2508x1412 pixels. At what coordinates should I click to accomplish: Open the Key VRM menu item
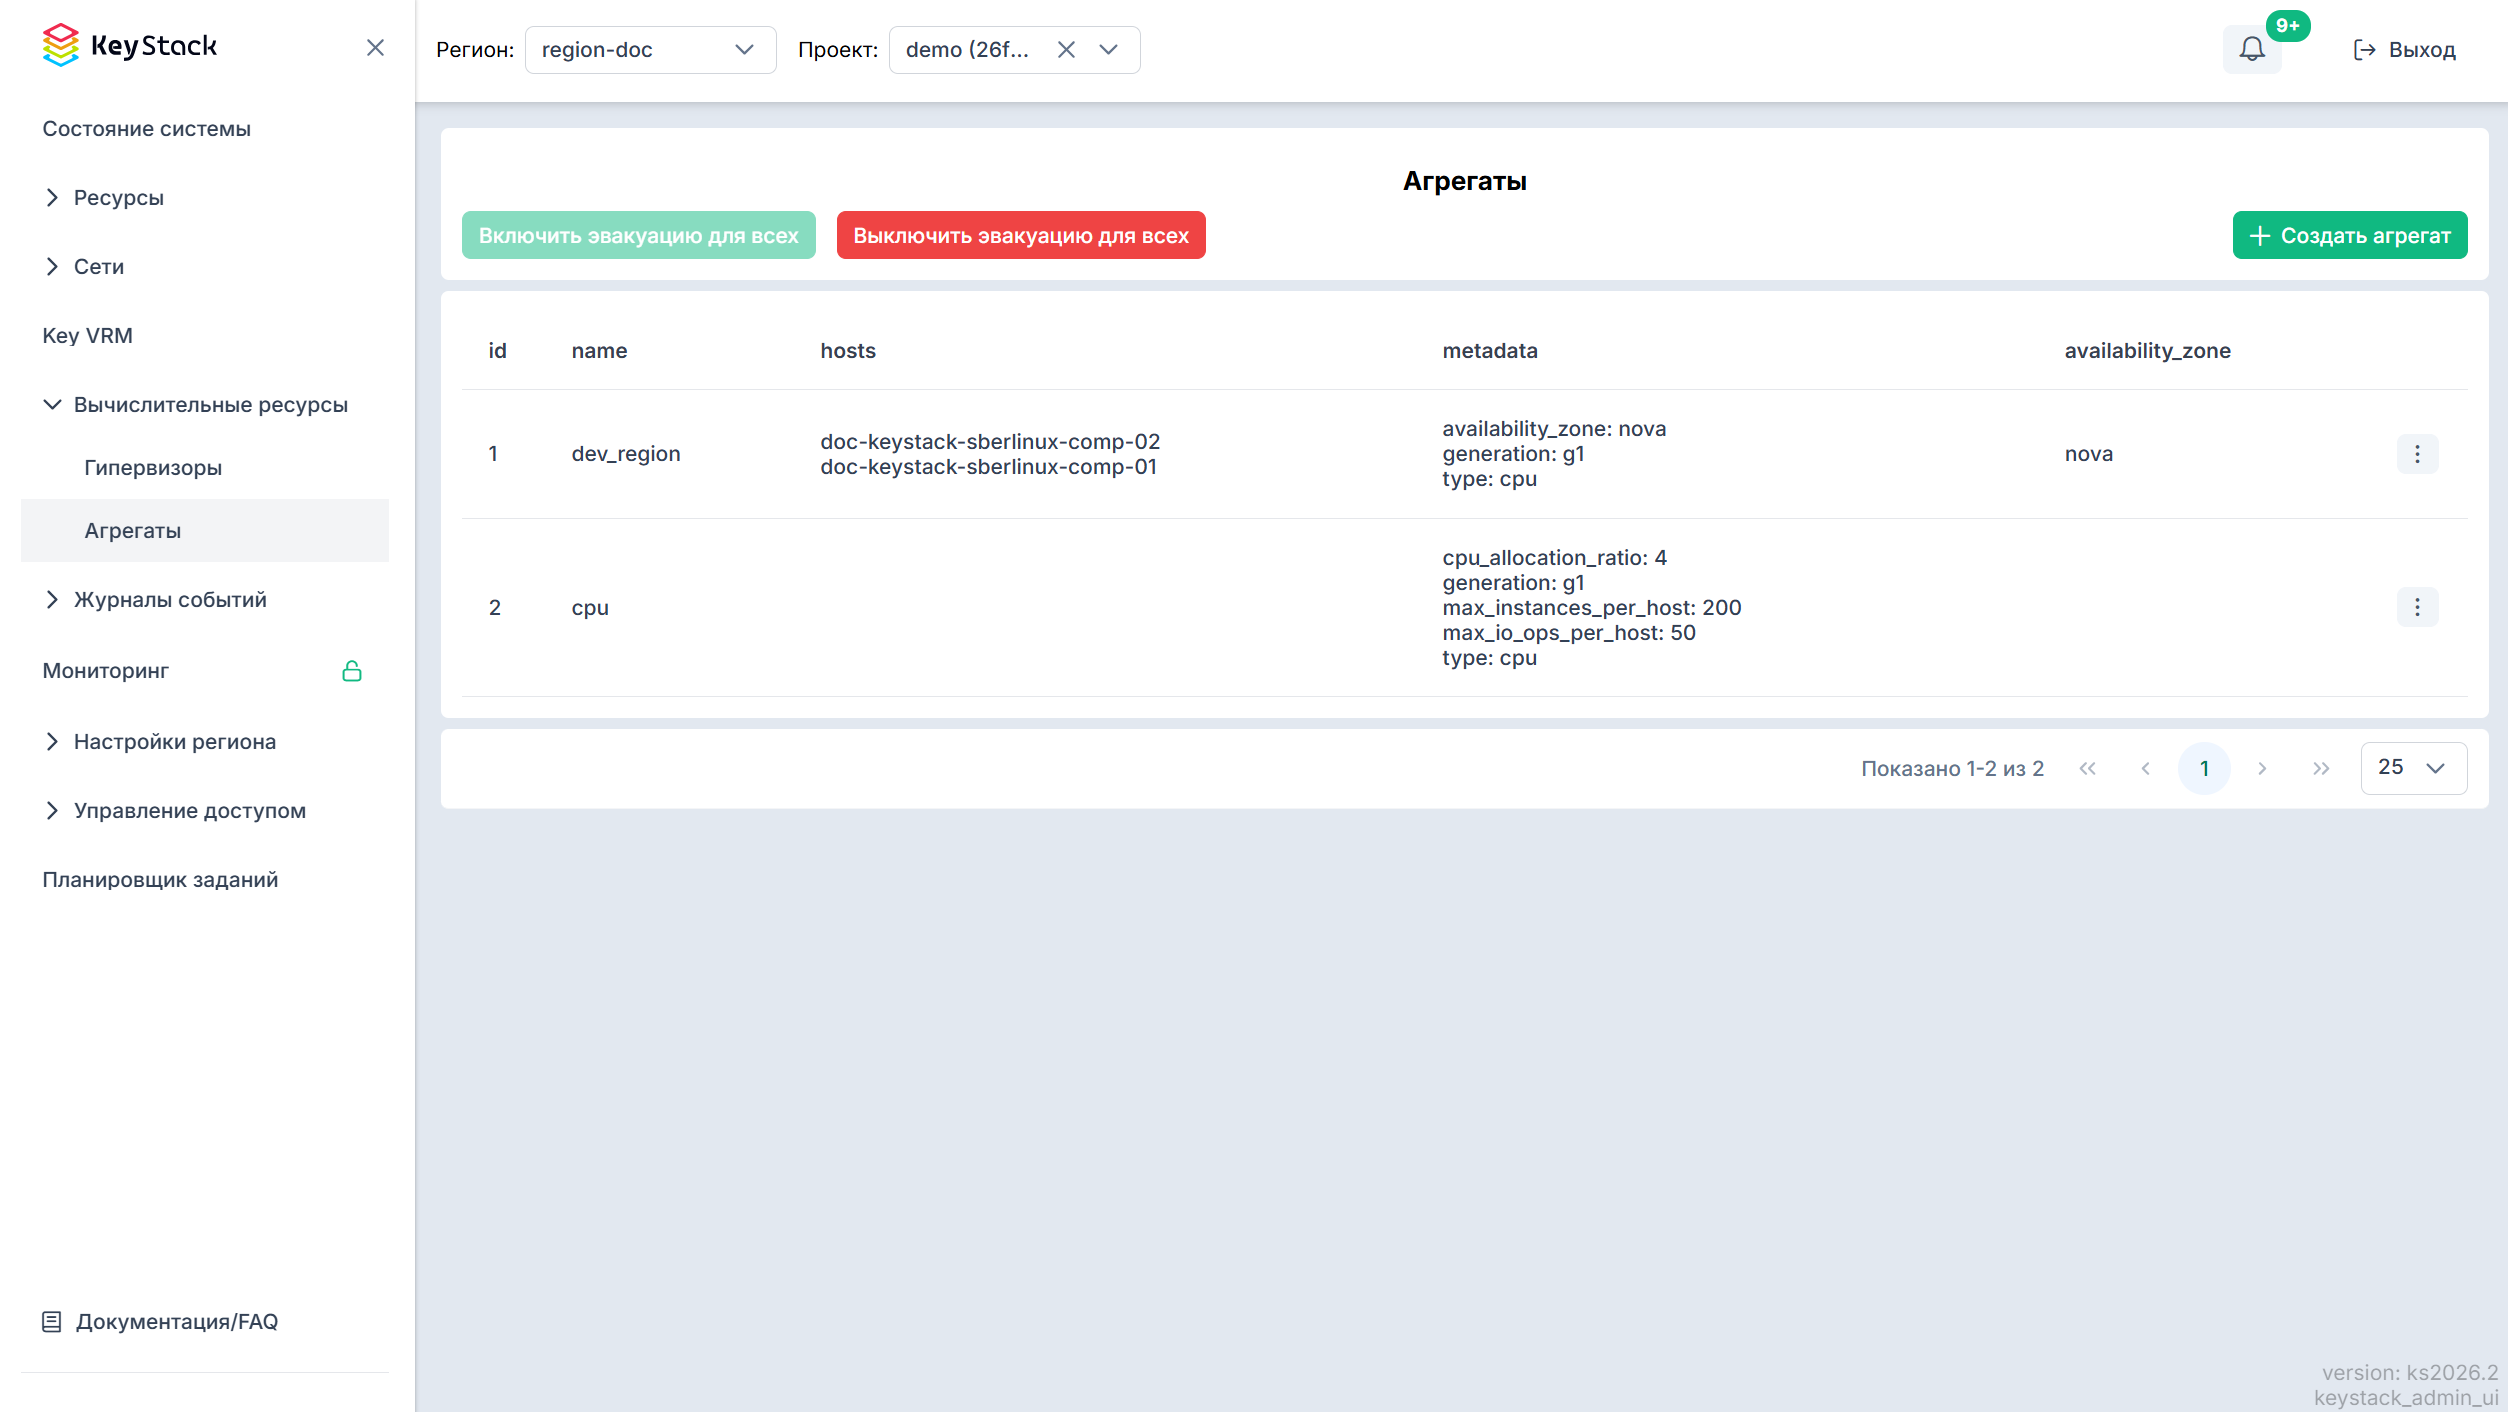[87, 336]
